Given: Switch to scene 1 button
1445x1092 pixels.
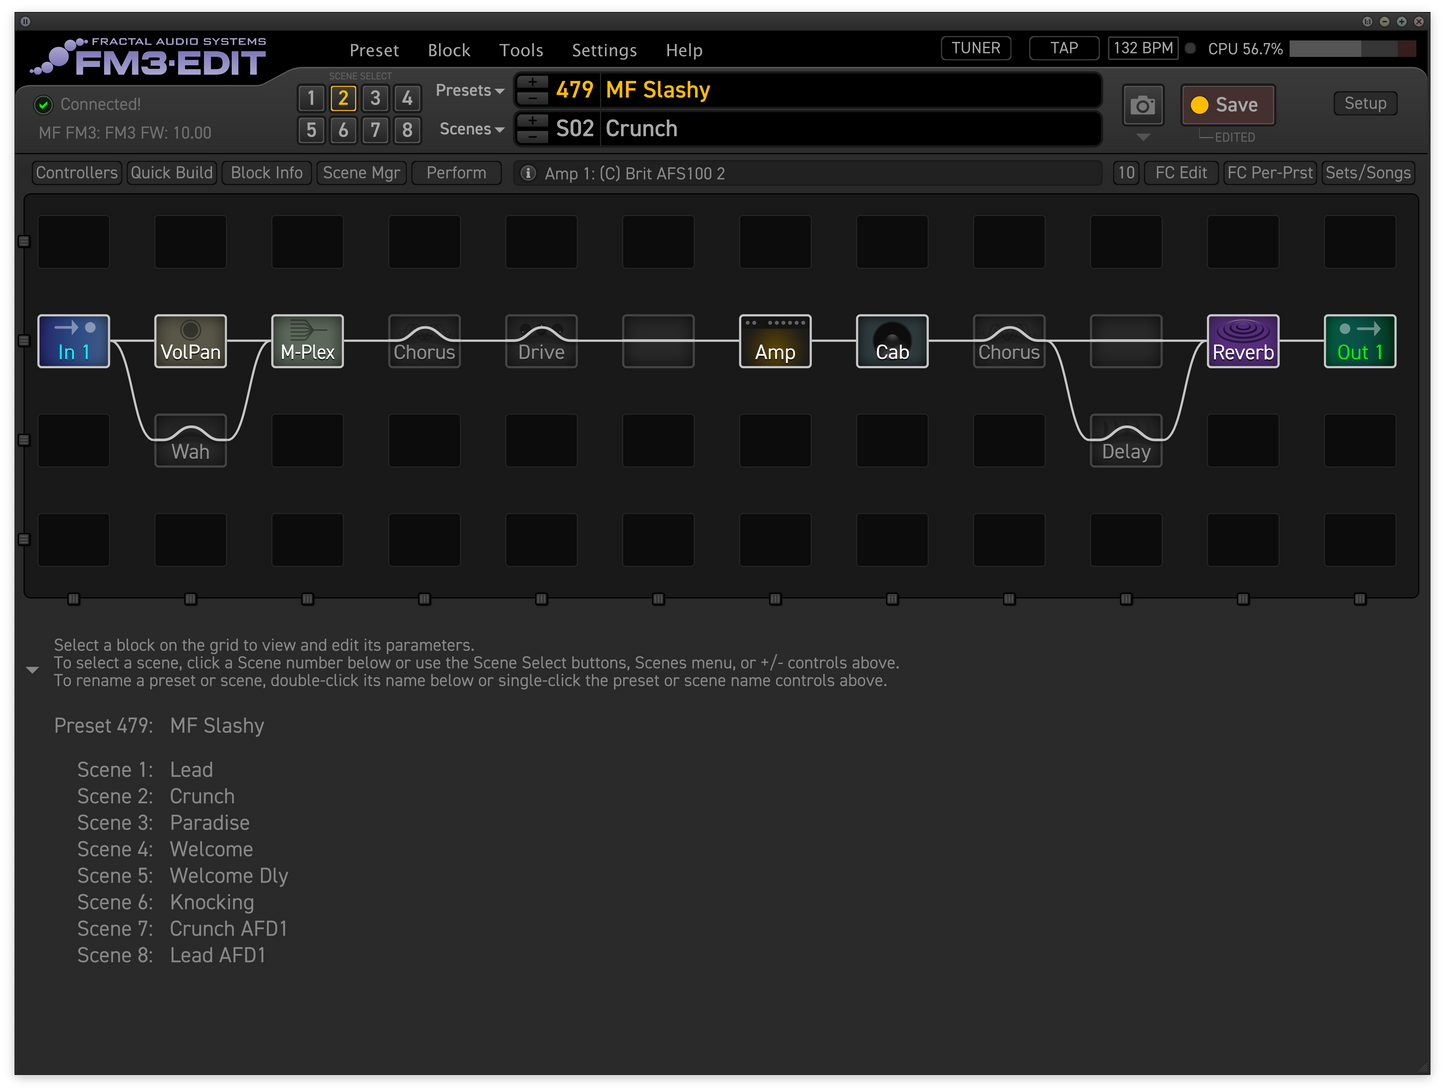Looking at the screenshot, I should click(x=311, y=98).
